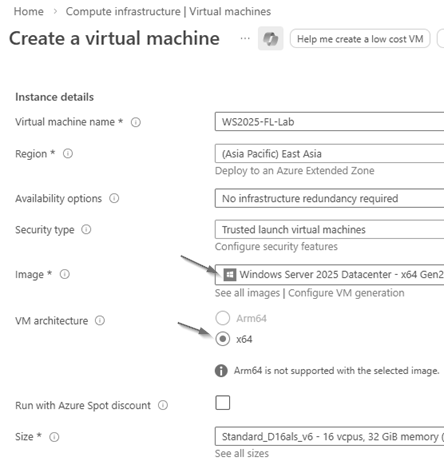Screen dimensions: 444x461
Task: Open Compute infrastructure Virtual machines breadcrumb
Action: click(x=168, y=12)
